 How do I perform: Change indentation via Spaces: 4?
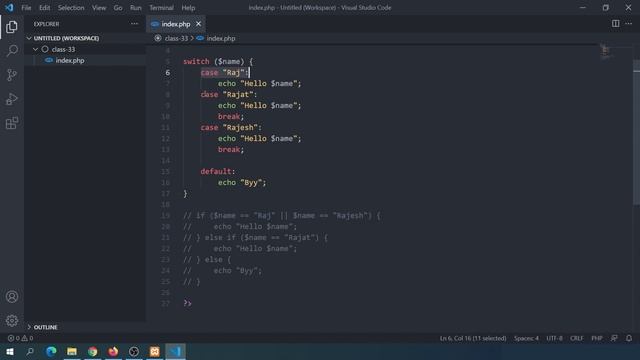[526, 338]
